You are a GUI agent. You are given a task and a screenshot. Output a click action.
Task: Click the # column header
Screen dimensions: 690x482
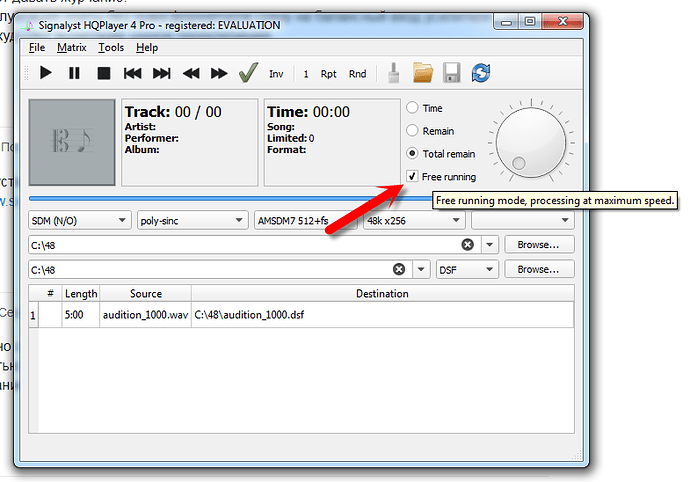coord(50,294)
